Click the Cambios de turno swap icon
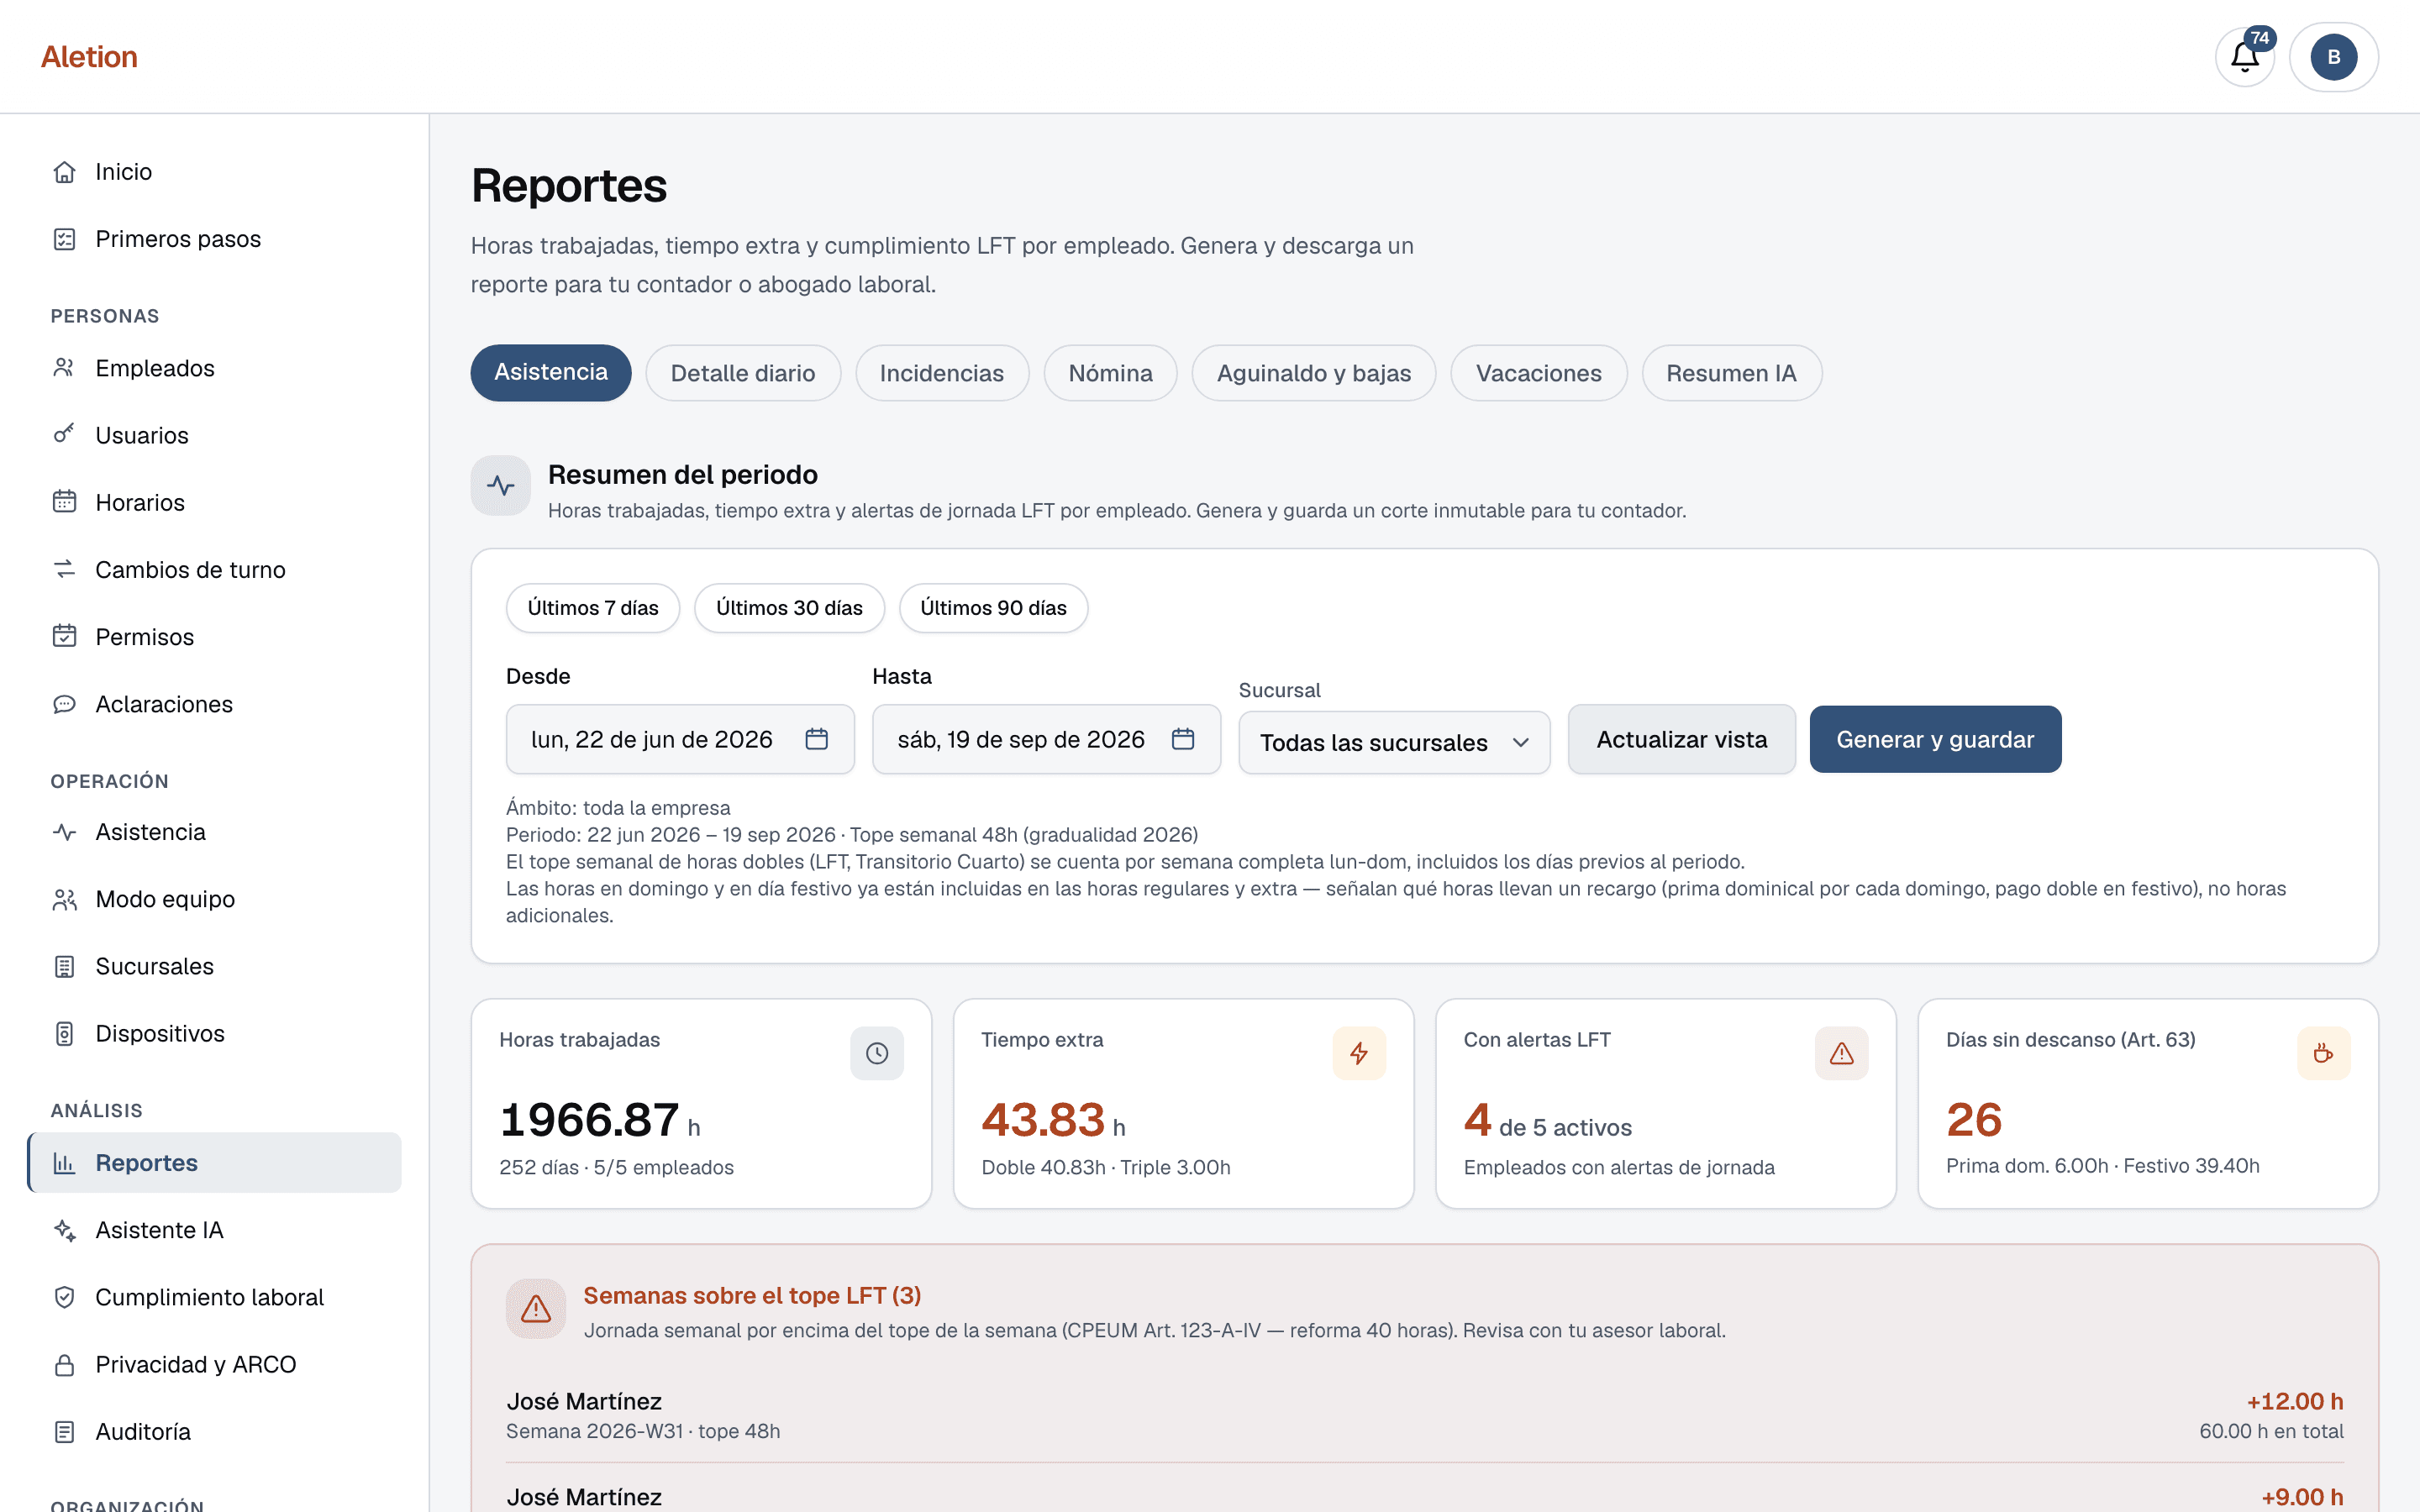The image size is (2420, 1512). 65,569
